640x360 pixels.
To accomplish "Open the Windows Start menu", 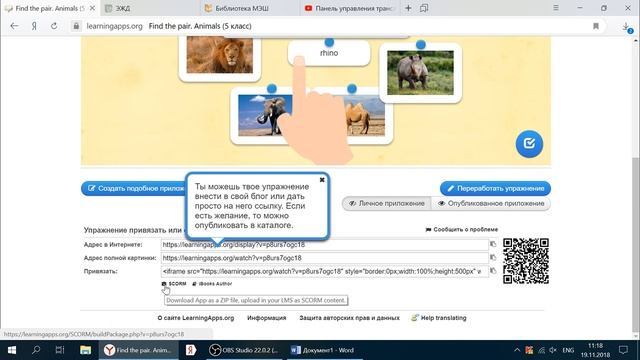I will 12,350.
